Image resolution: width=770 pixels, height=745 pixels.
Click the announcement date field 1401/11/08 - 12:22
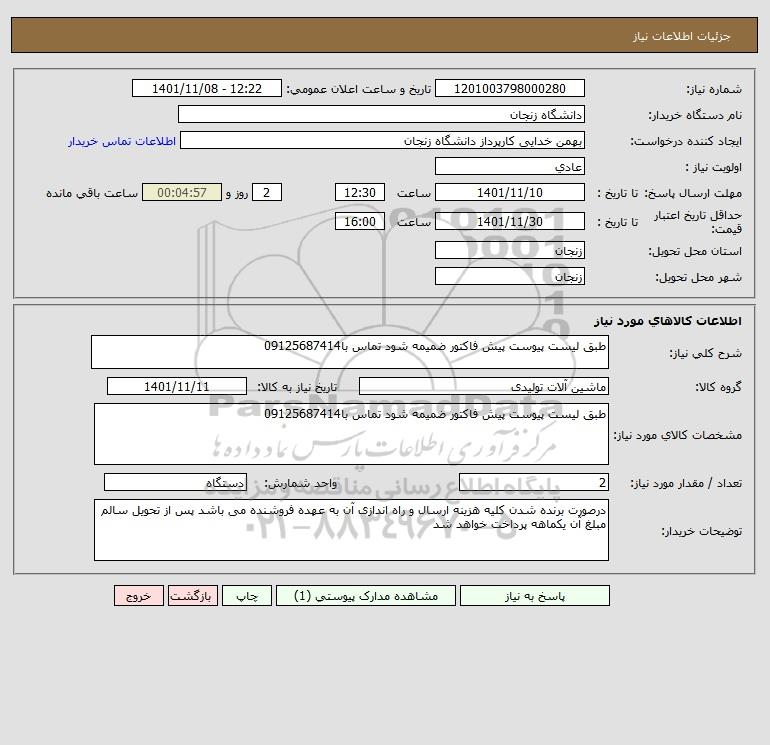(207, 88)
